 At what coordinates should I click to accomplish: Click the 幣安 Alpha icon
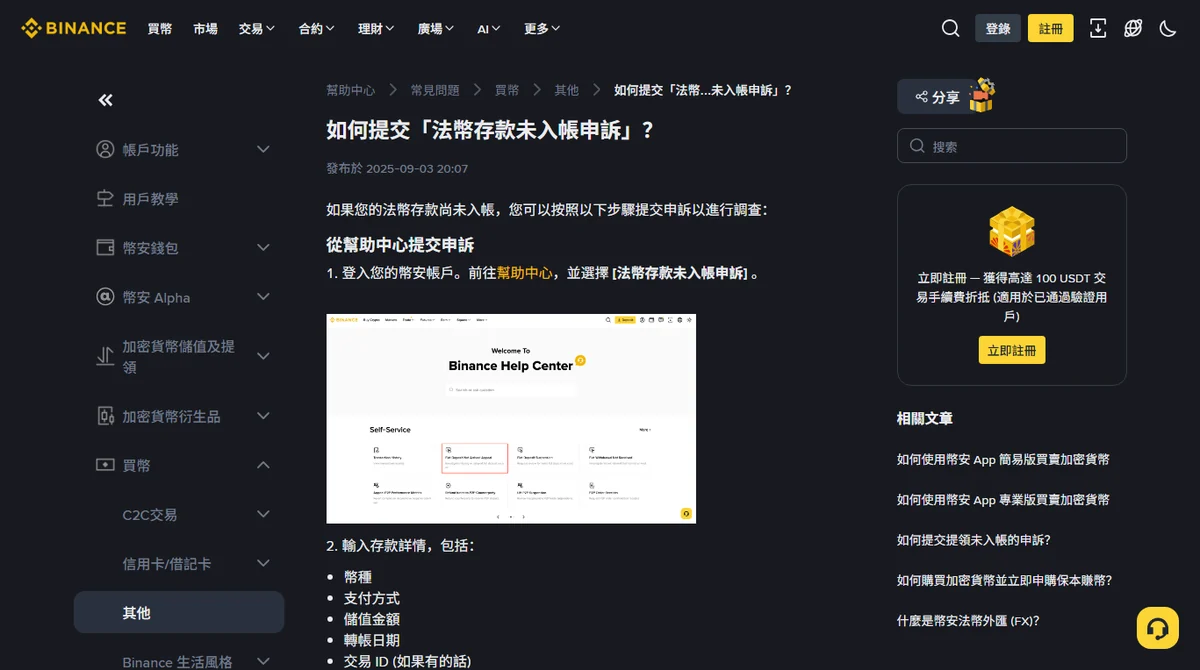click(105, 297)
